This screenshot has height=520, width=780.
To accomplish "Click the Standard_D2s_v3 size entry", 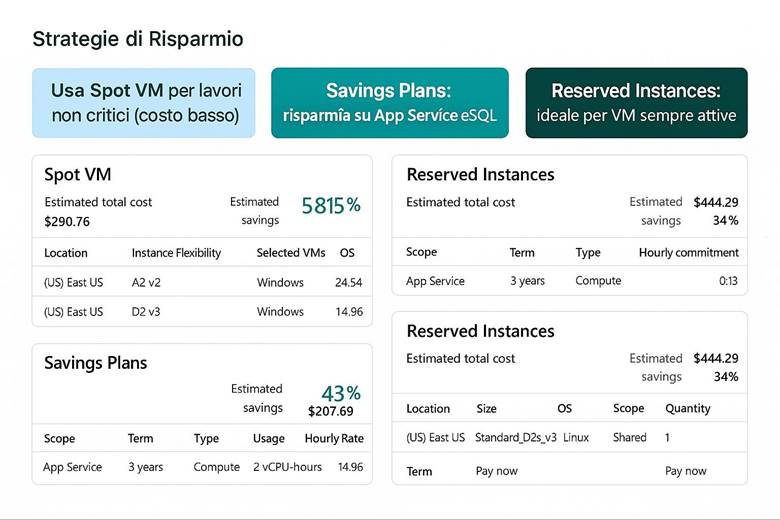I will (x=516, y=437).
